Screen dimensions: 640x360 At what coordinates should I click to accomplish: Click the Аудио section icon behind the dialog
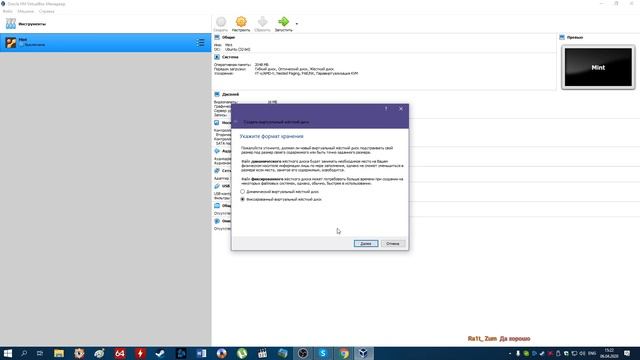click(217, 151)
